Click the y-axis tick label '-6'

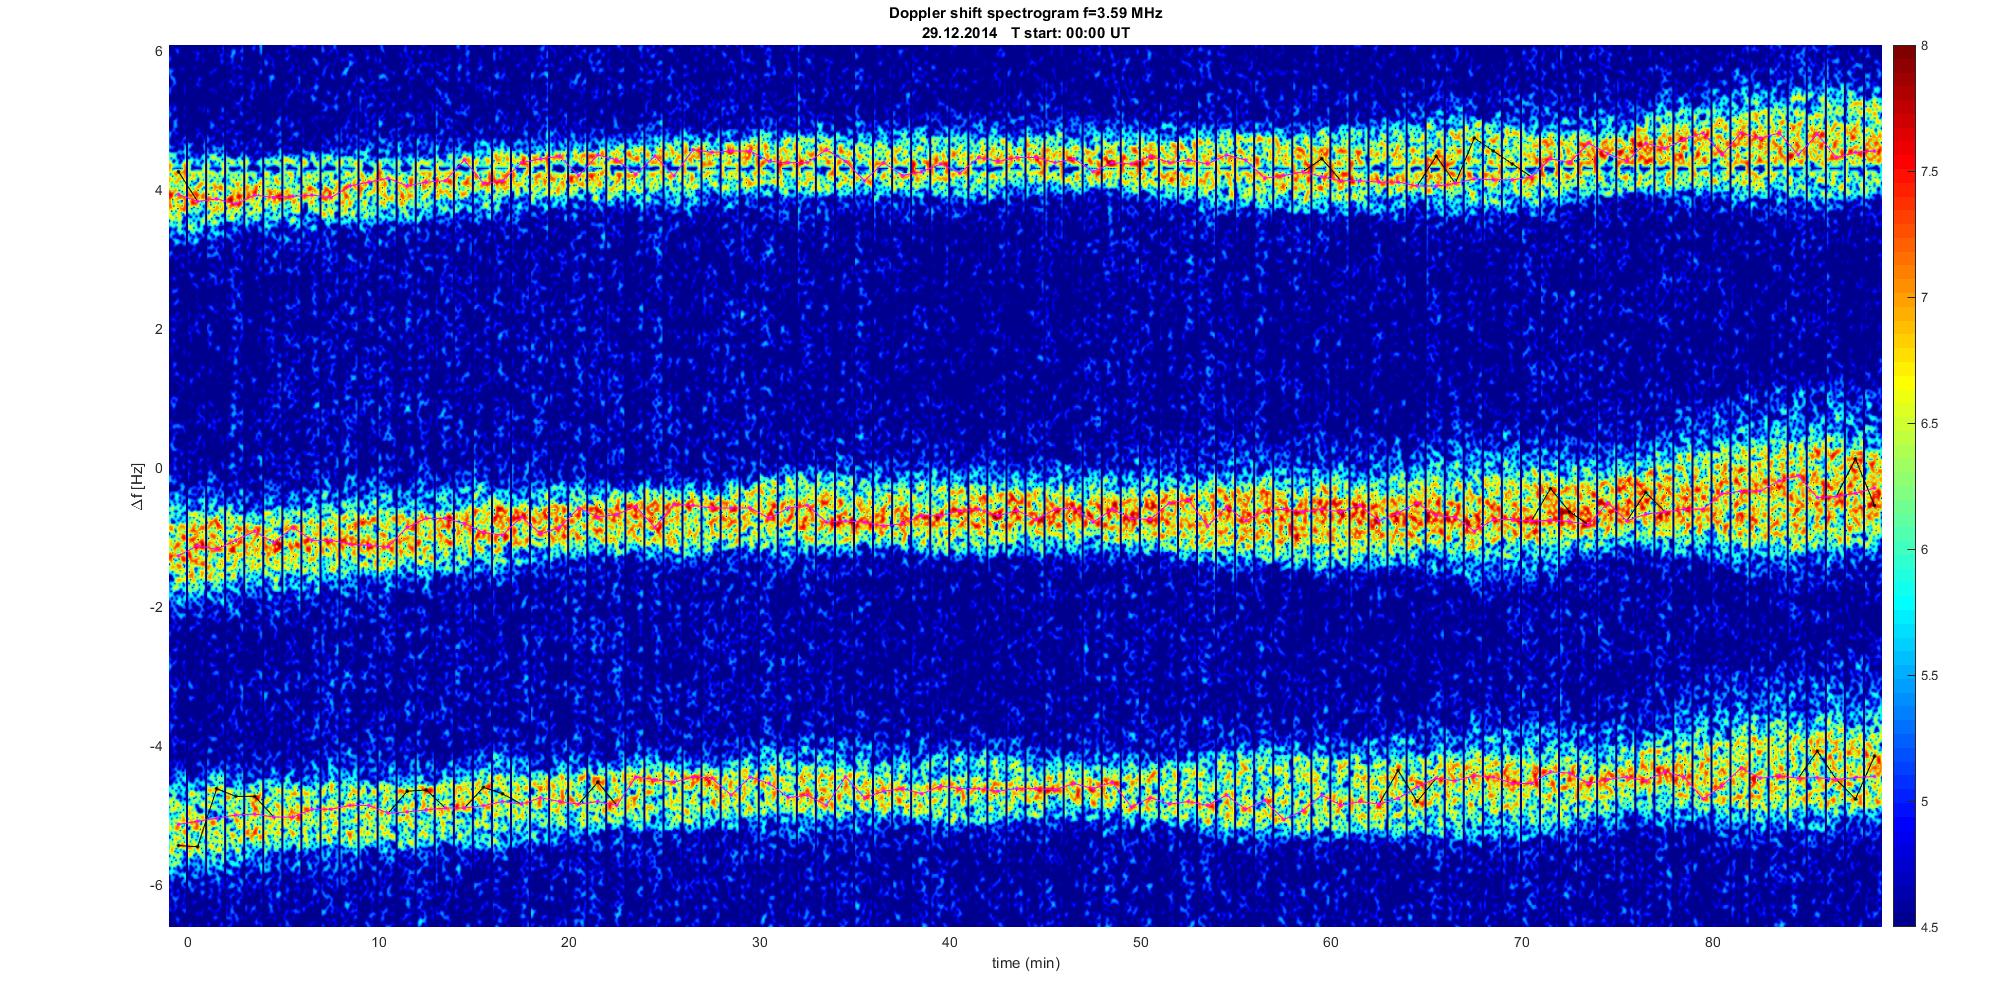point(157,885)
